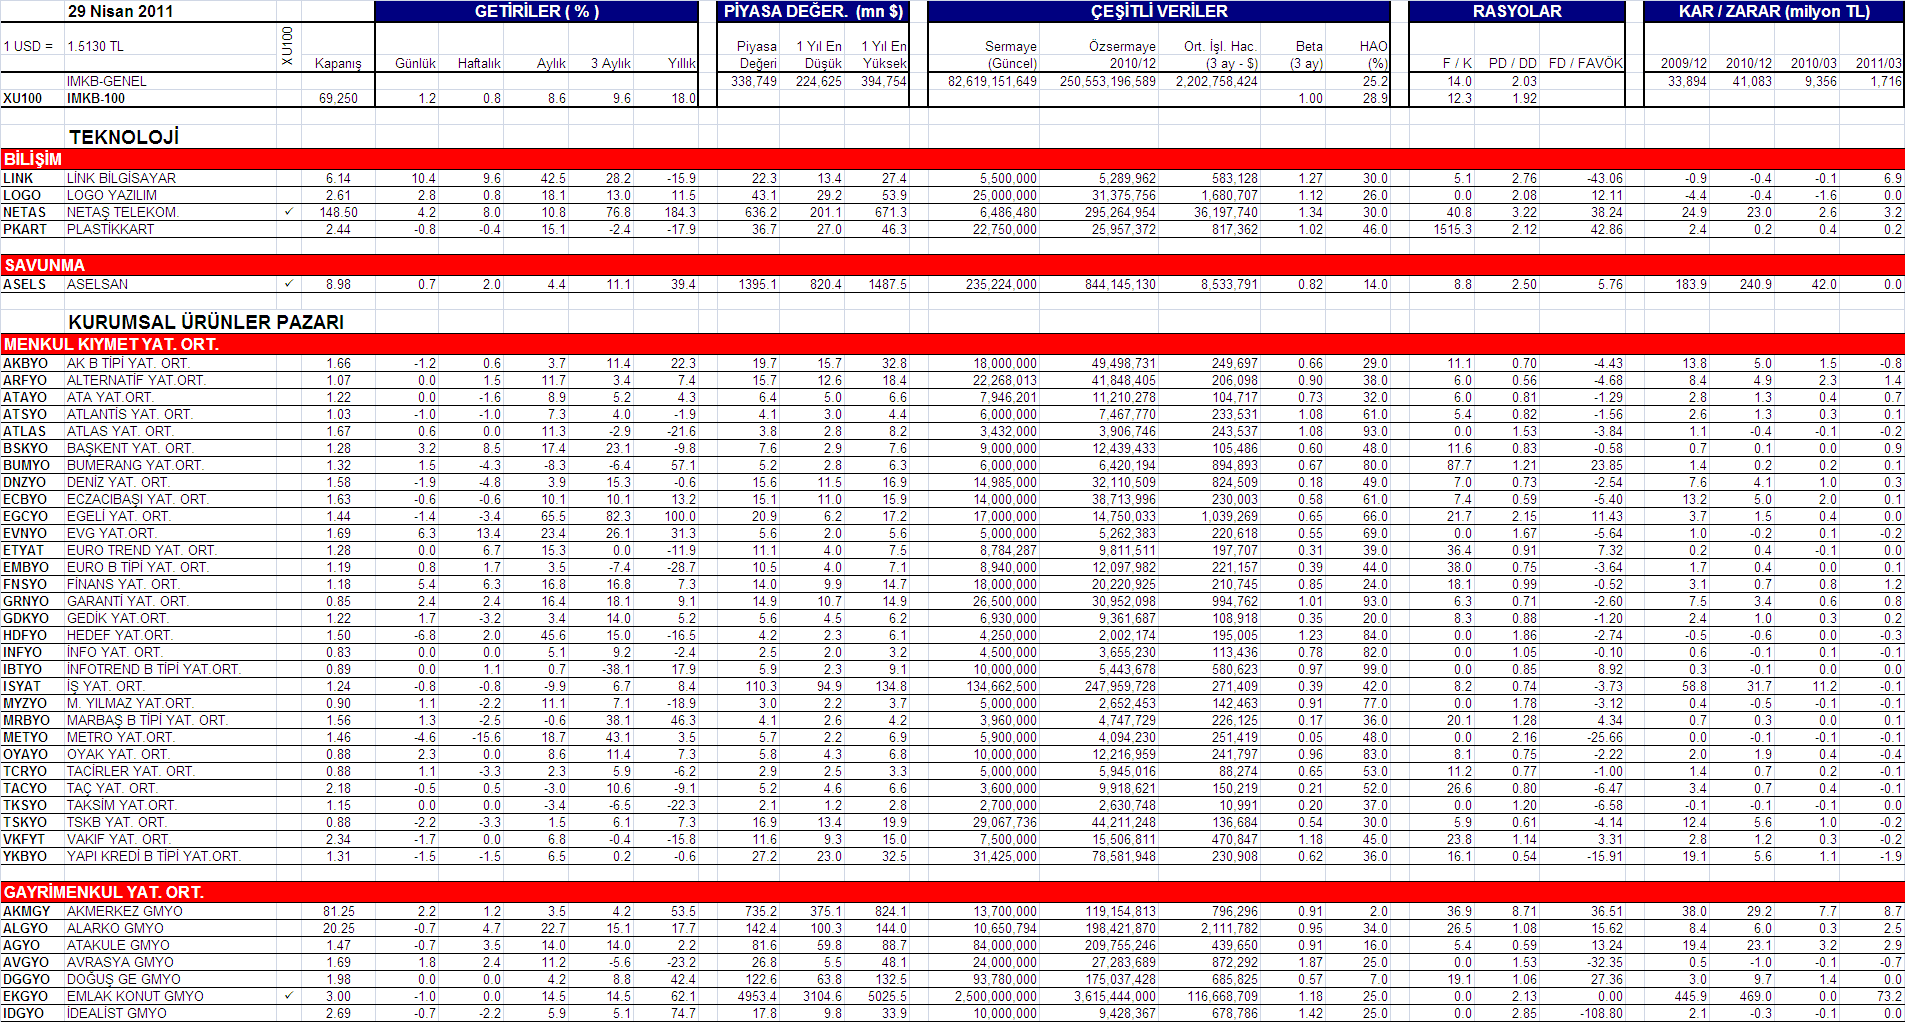Screen dimensions: 1905x1022
Task: Select EKGYO capital value '2,500,000,000'
Action: click(995, 996)
